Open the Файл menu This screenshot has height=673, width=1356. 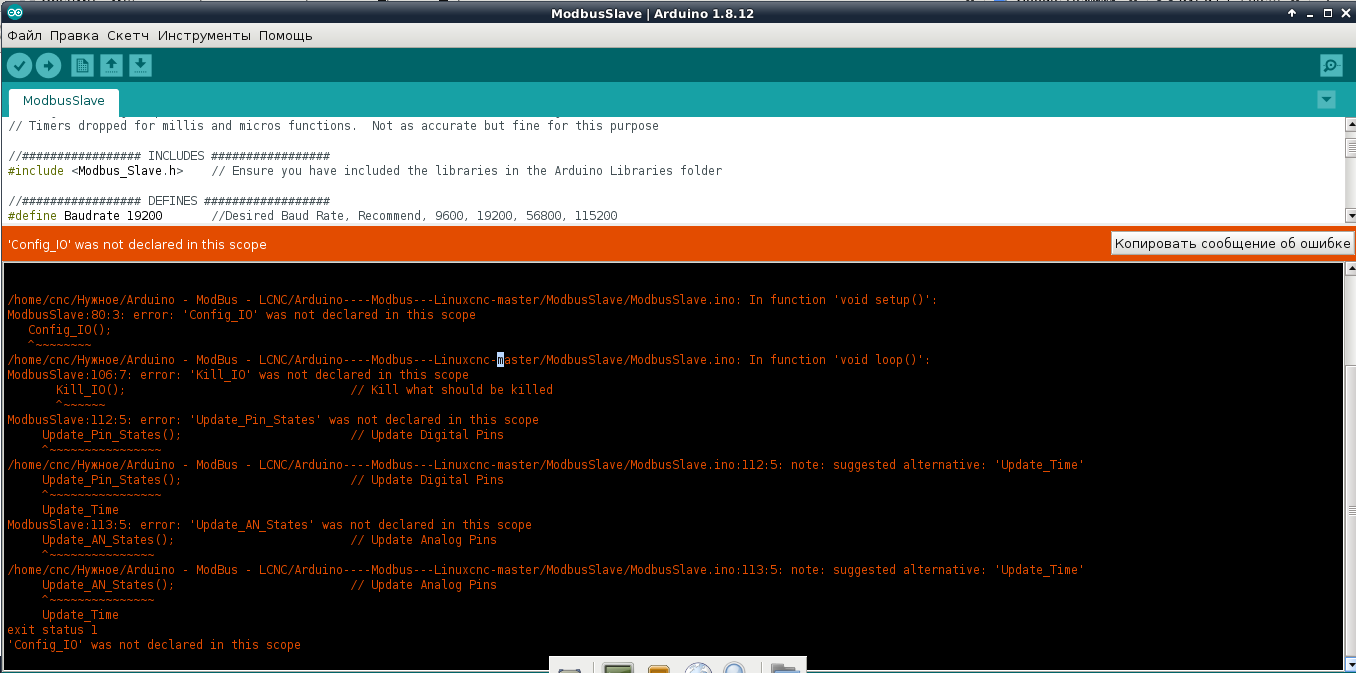[x=24, y=35]
